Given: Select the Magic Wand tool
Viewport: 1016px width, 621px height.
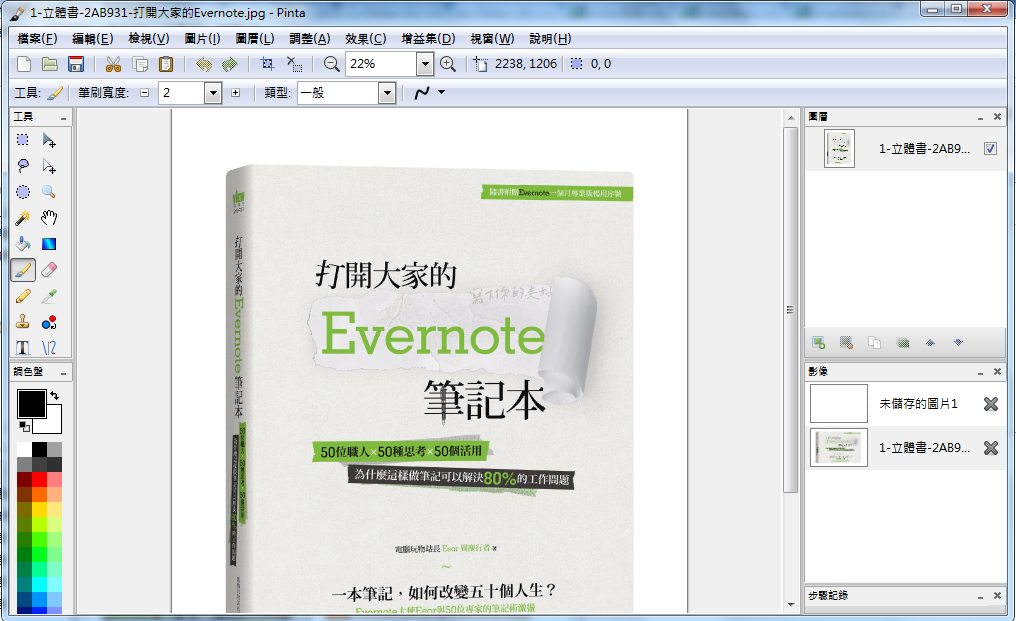Looking at the screenshot, I should [x=23, y=218].
